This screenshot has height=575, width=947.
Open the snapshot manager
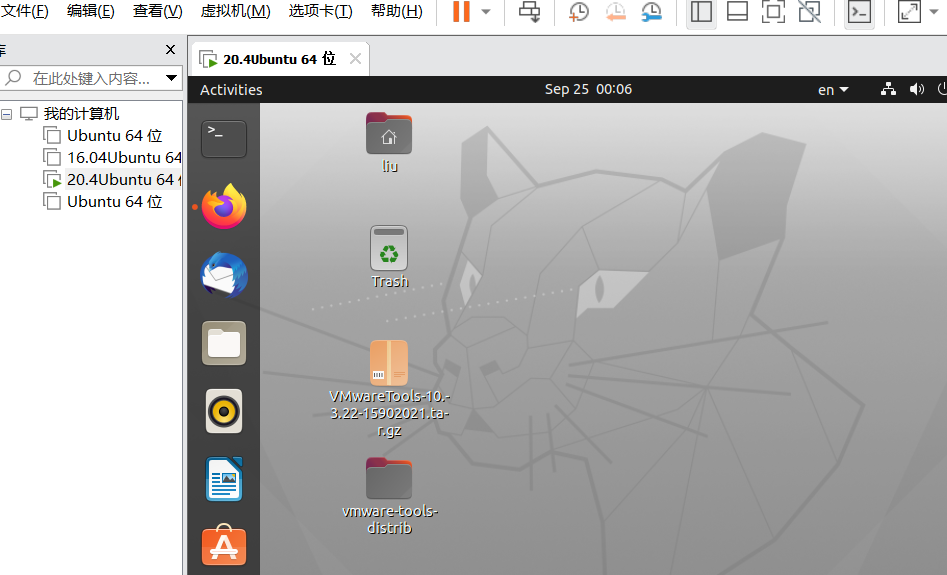pyautogui.click(x=652, y=11)
